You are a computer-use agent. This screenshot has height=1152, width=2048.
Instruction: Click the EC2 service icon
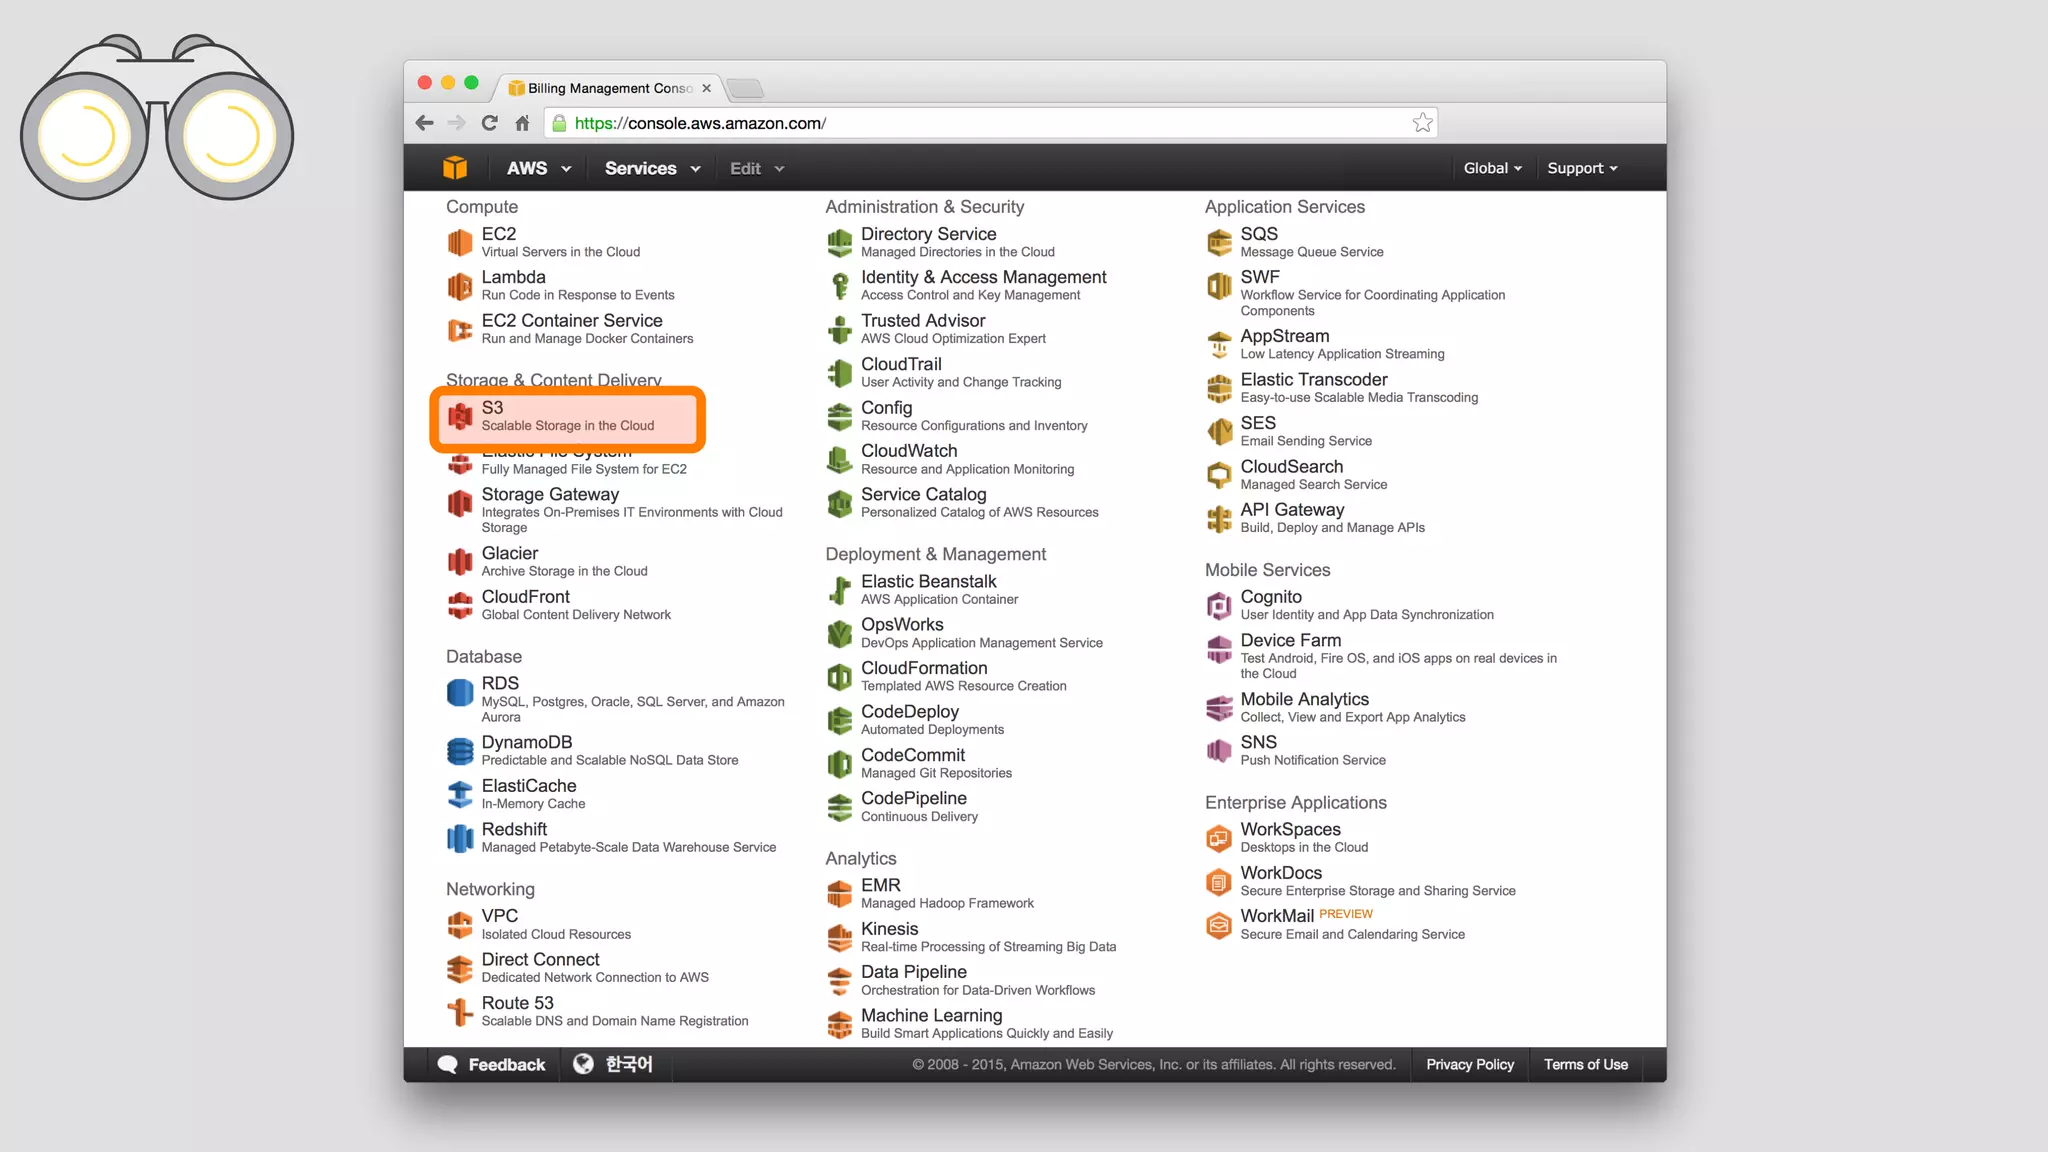[459, 242]
